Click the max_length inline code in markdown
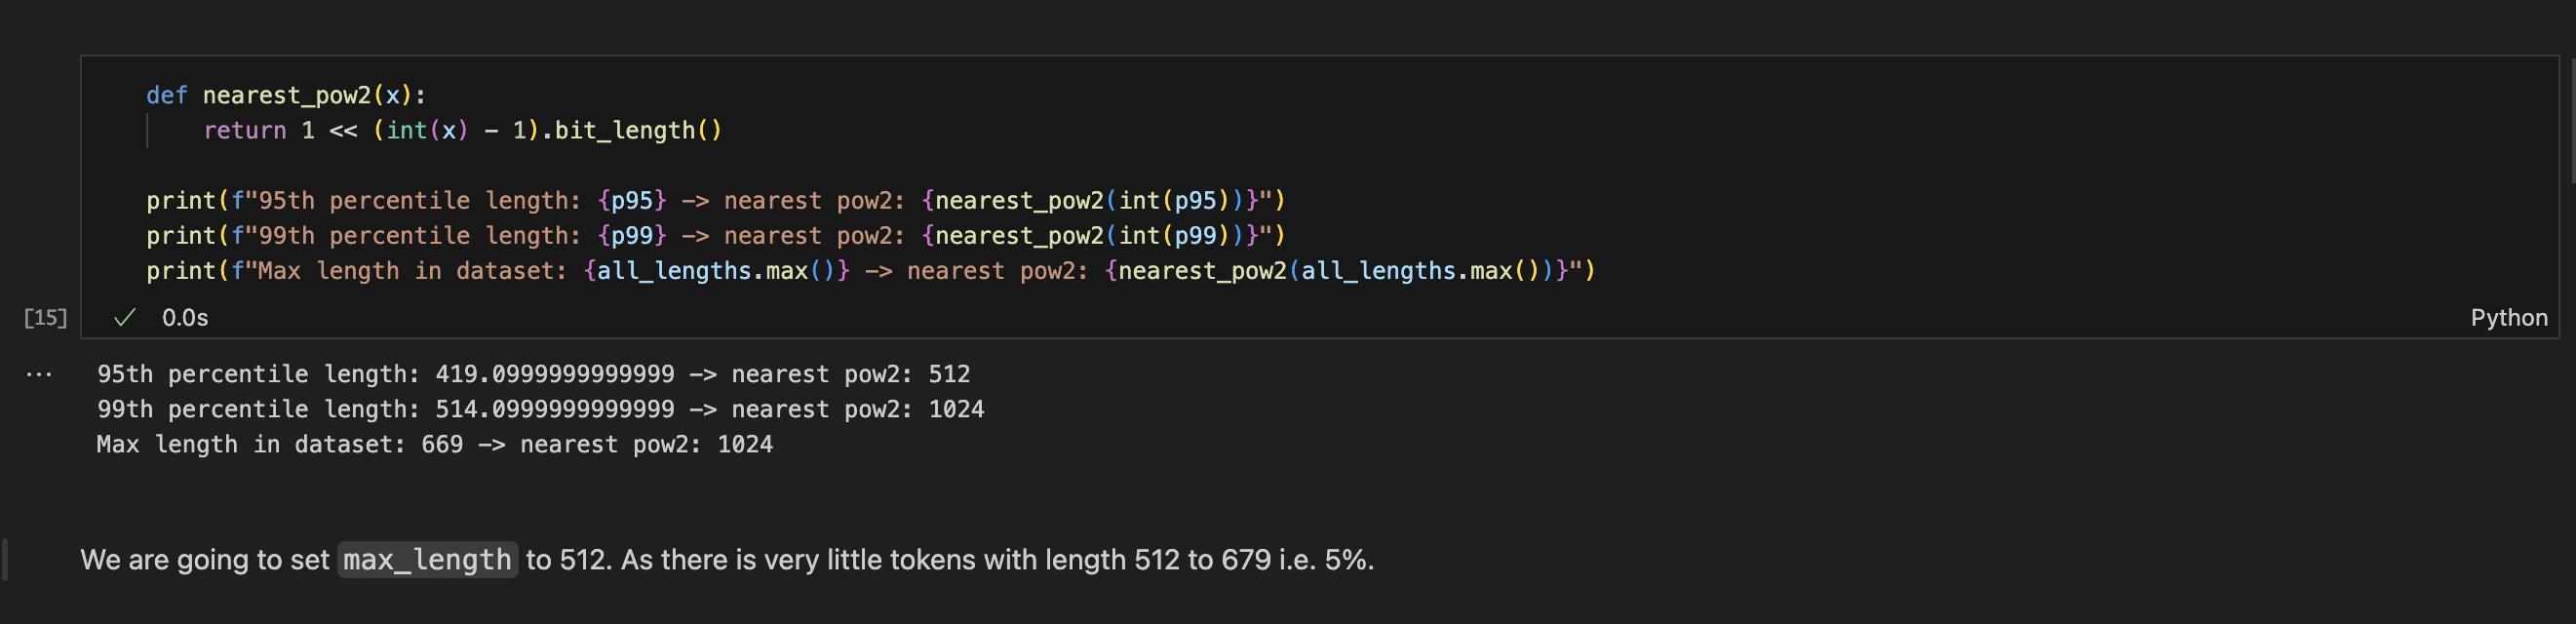Image resolution: width=2576 pixels, height=624 pixels. (427, 560)
